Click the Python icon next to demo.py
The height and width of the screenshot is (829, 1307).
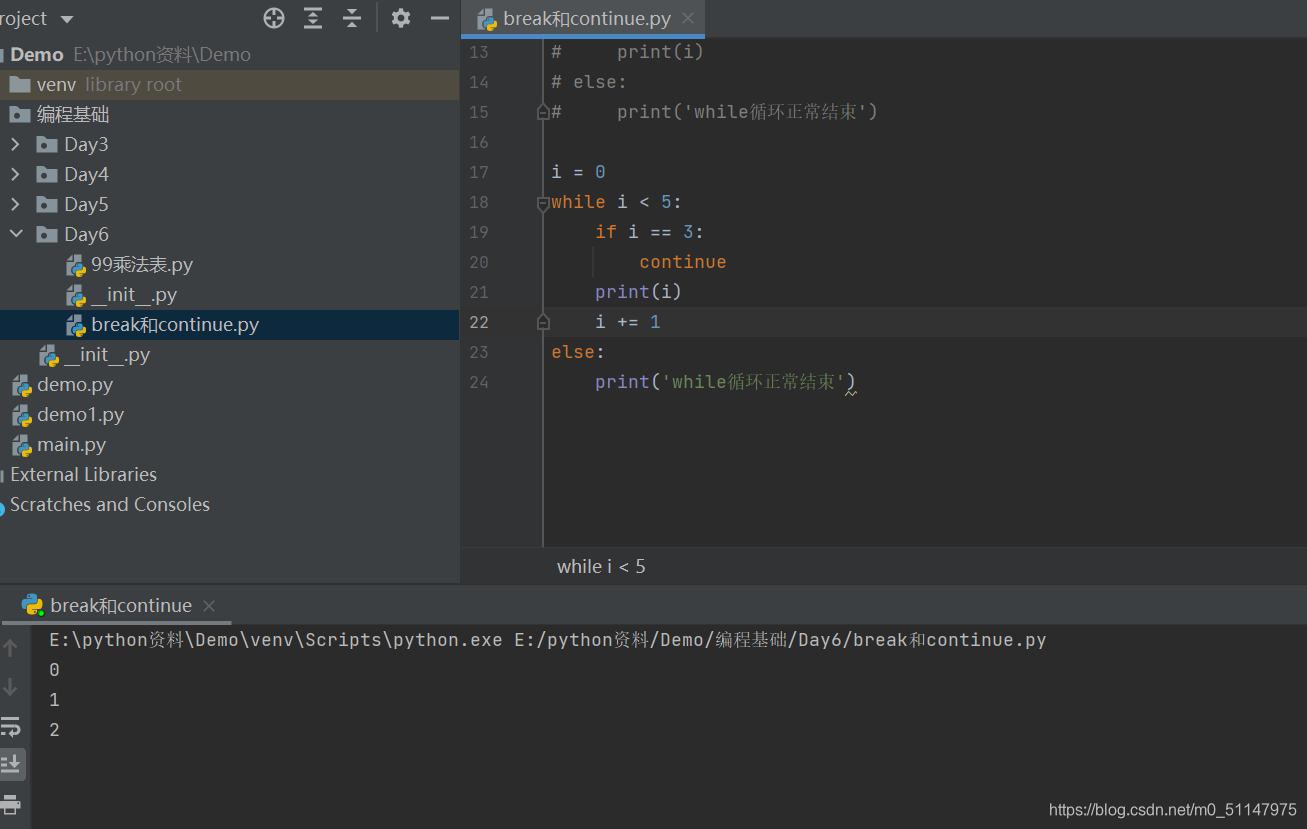[22, 385]
